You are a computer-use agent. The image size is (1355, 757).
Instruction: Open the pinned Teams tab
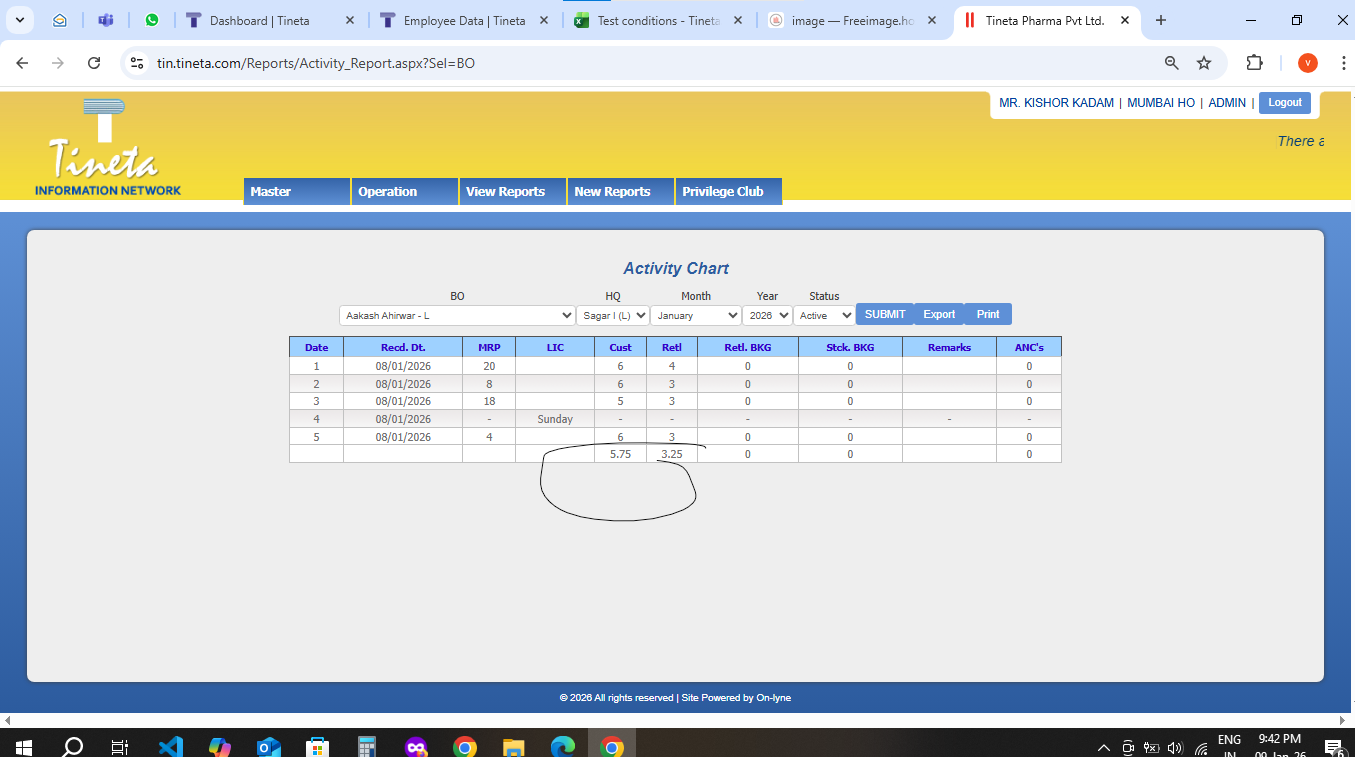(106, 20)
